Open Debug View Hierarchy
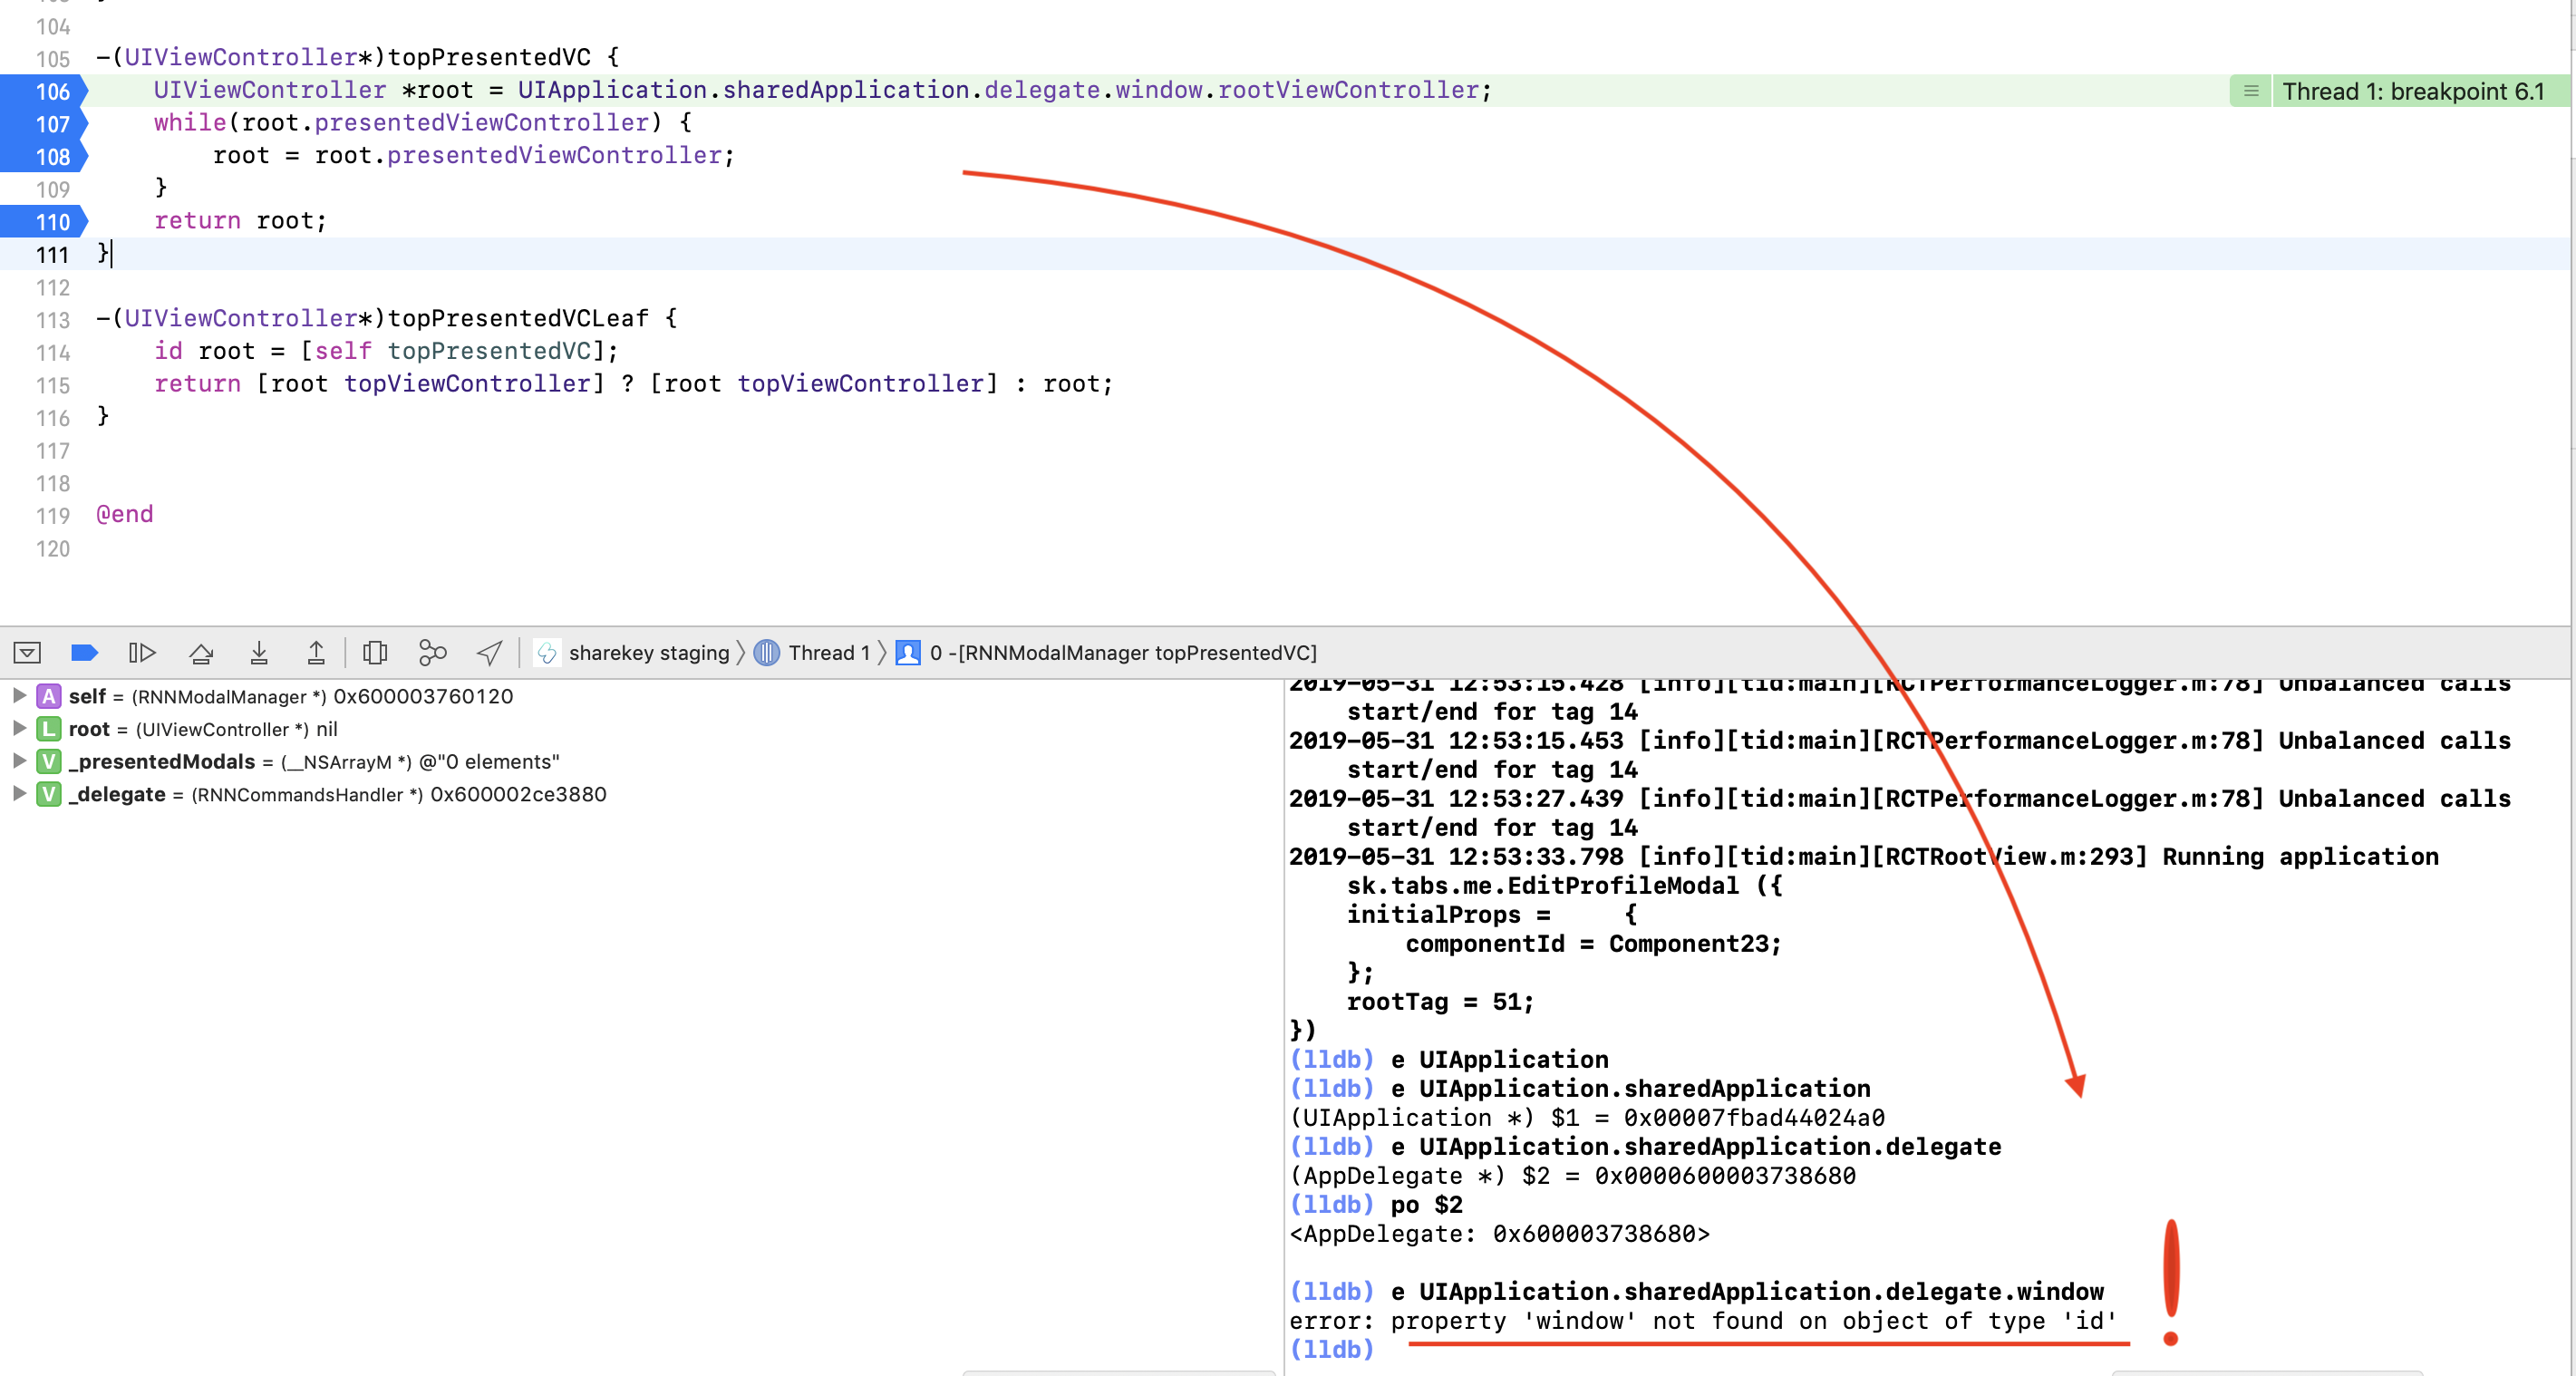The image size is (2576, 1376). point(375,653)
